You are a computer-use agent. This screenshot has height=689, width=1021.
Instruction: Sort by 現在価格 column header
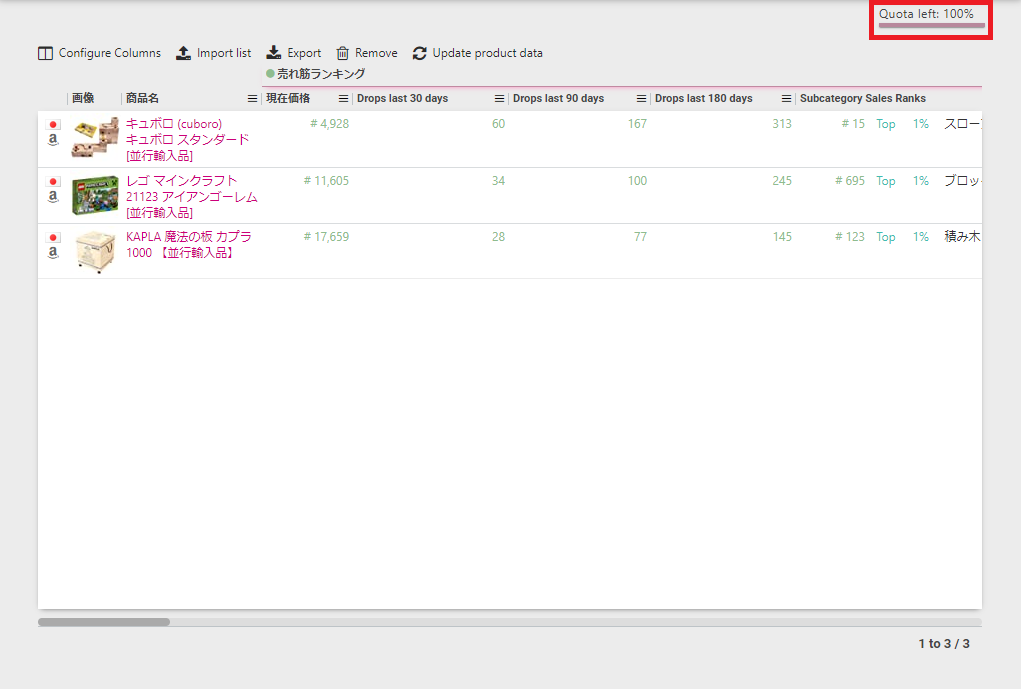288,98
